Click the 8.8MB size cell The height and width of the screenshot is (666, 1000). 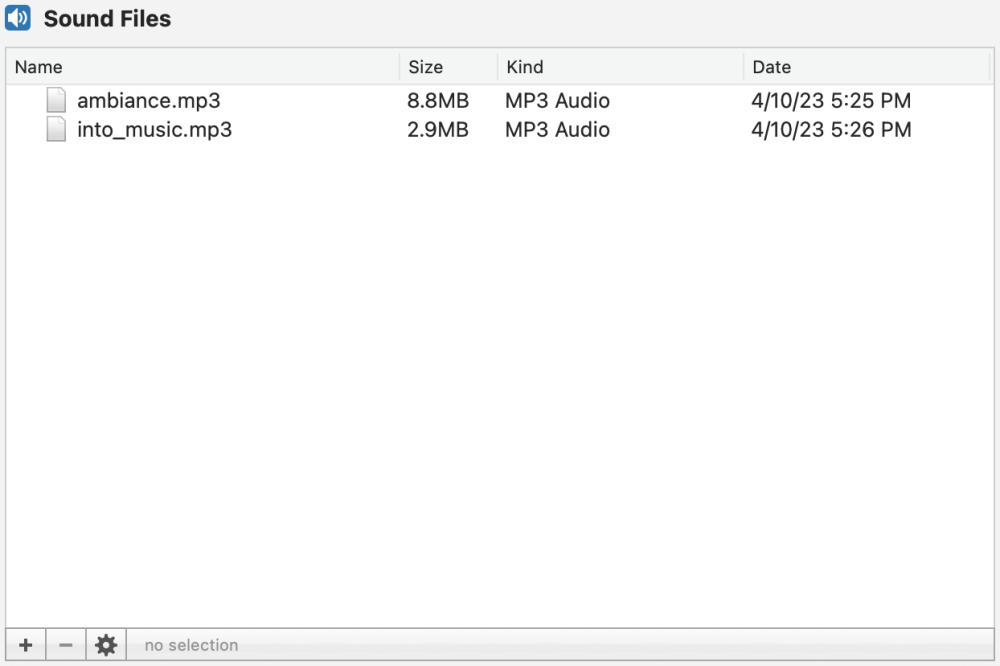click(x=437, y=100)
